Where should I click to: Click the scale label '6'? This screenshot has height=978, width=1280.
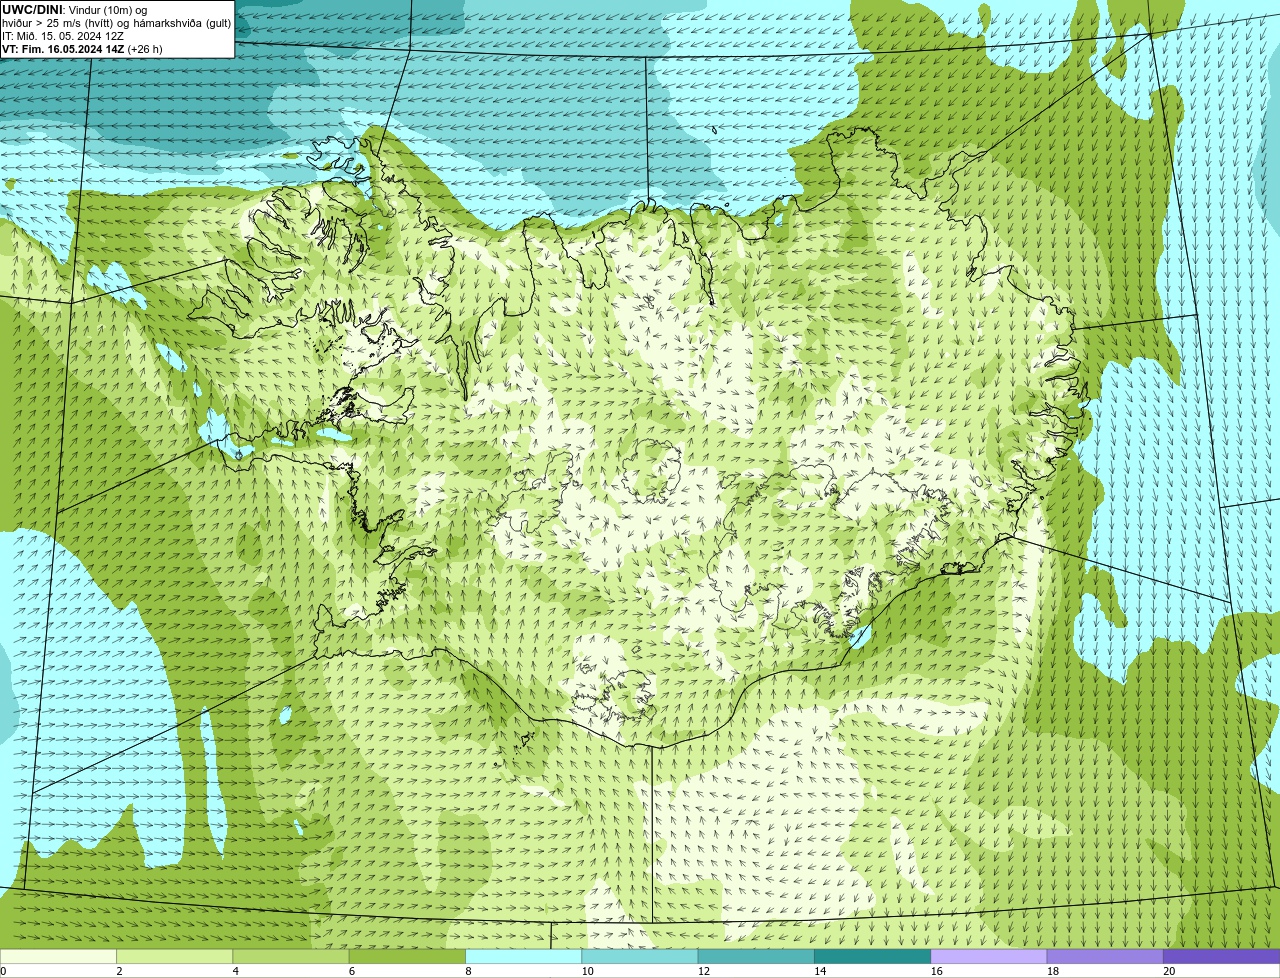[351, 971]
